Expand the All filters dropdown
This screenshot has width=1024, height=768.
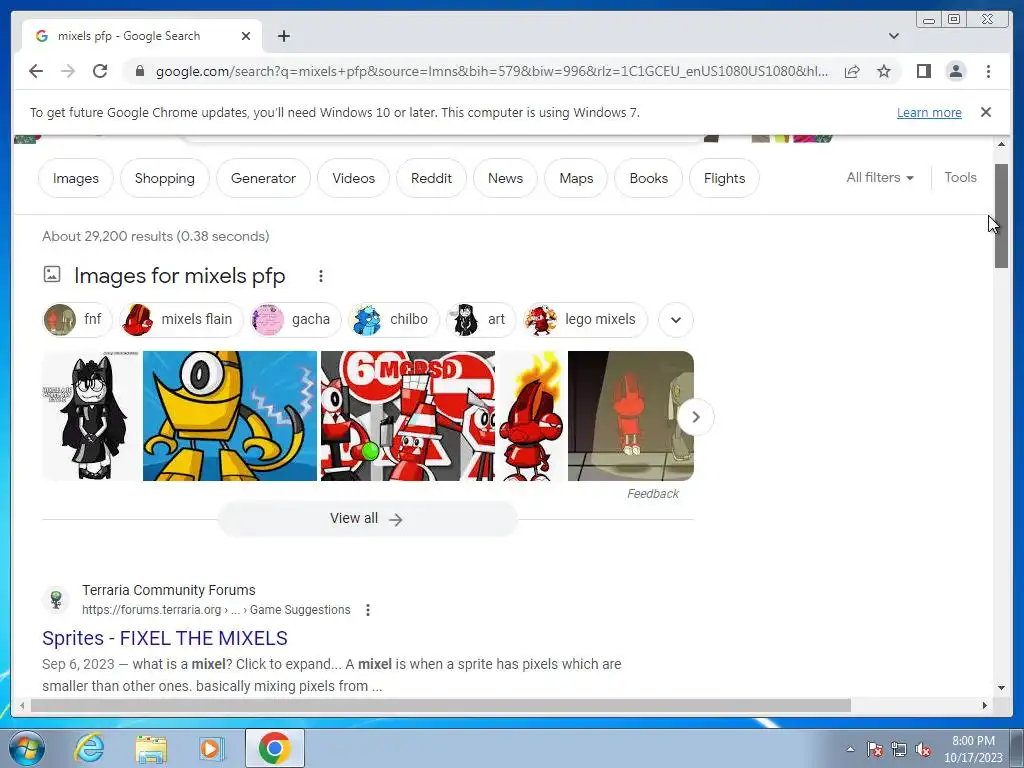tap(880, 178)
